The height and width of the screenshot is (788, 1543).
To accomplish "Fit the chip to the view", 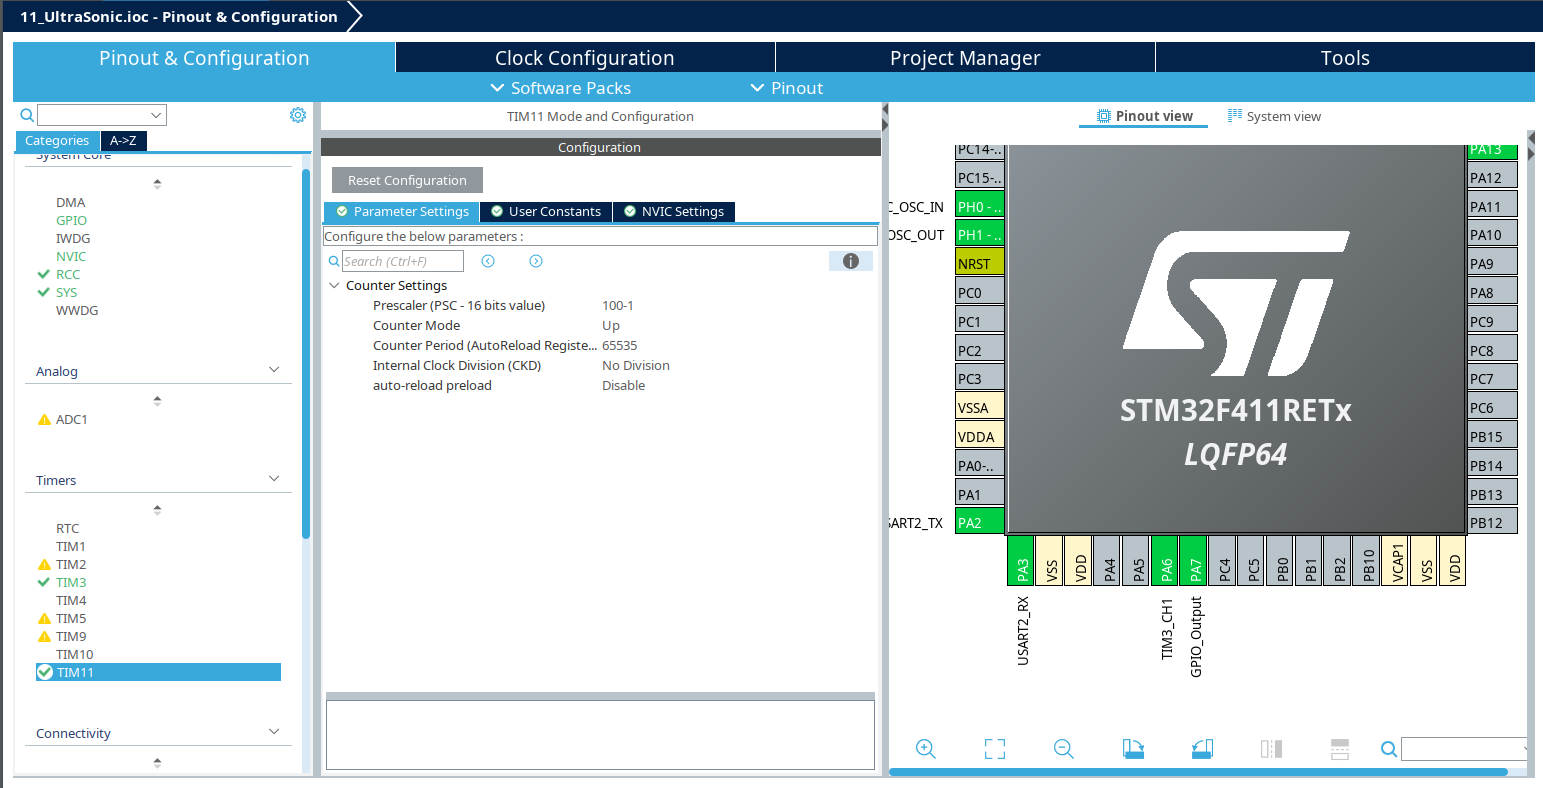I will pos(995,749).
